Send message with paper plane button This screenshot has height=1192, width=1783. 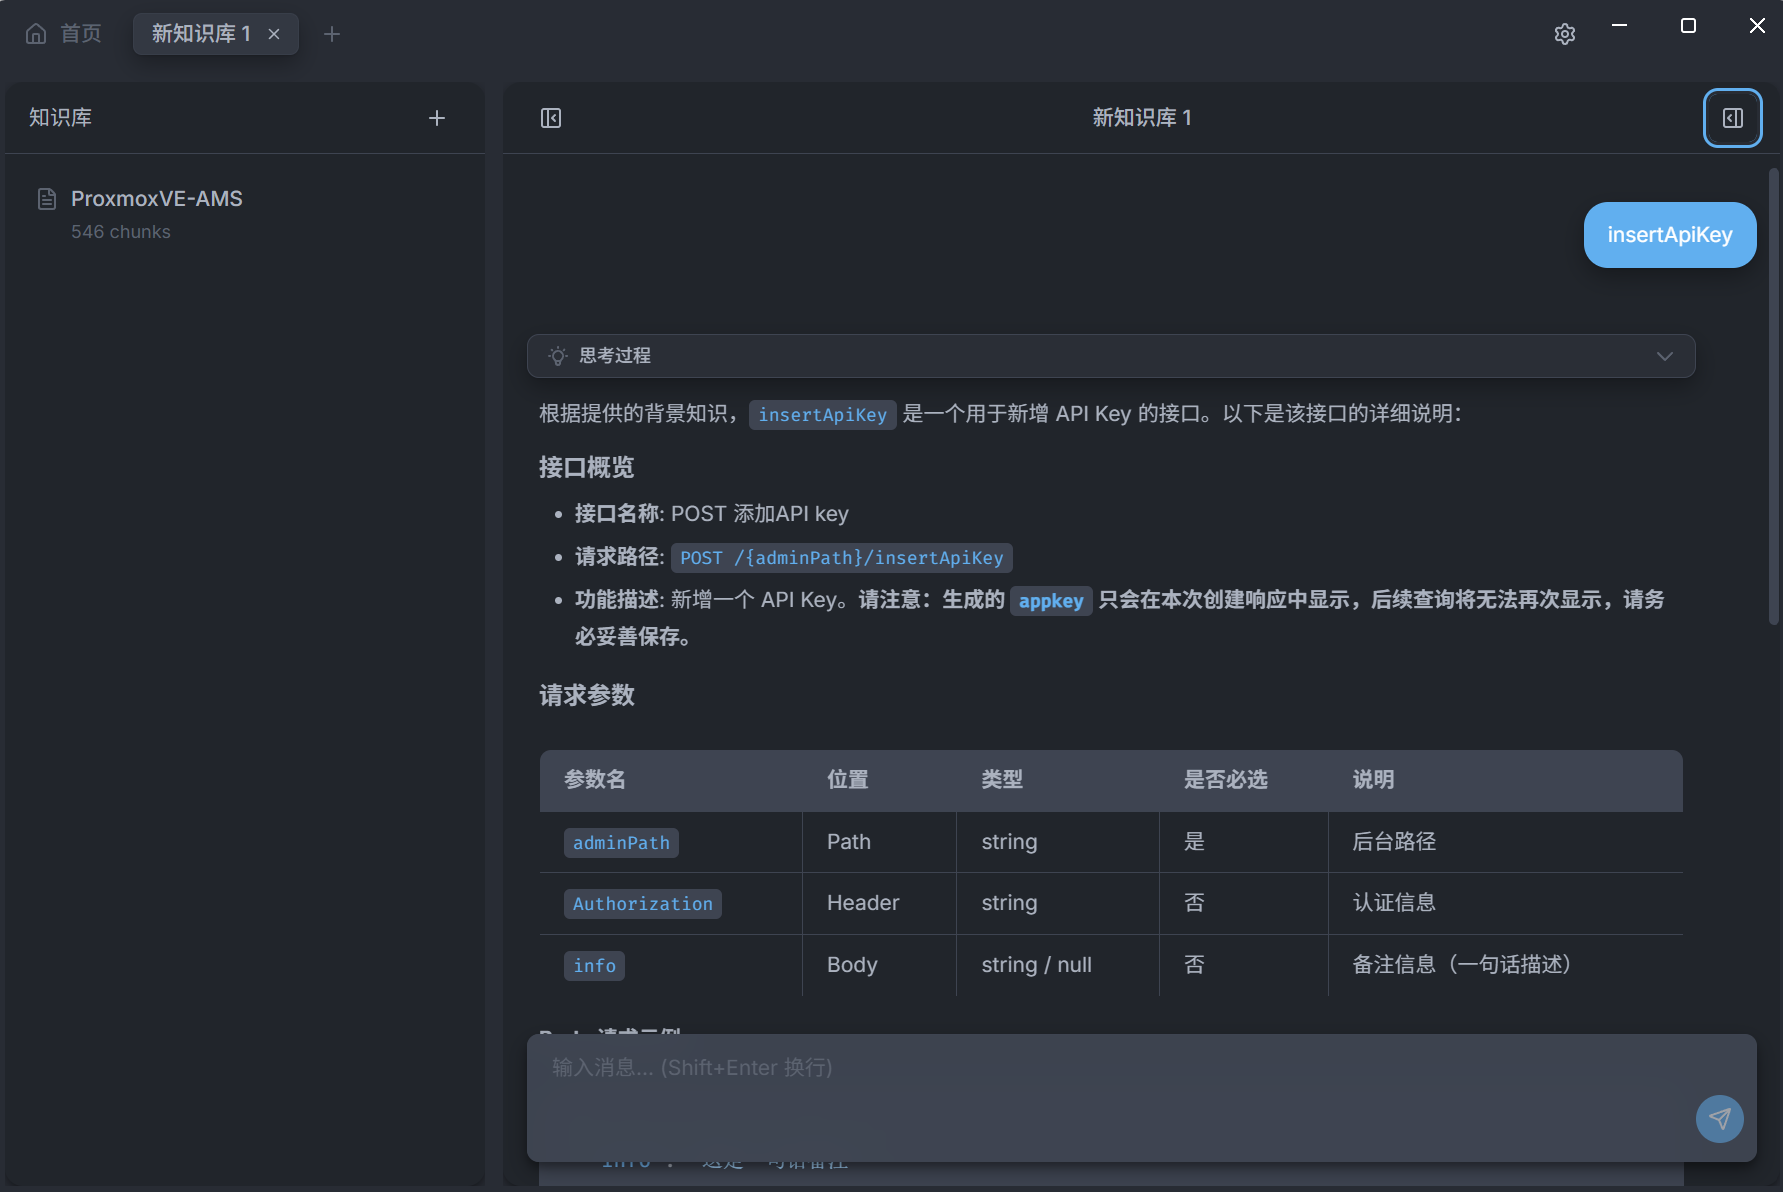click(x=1719, y=1119)
